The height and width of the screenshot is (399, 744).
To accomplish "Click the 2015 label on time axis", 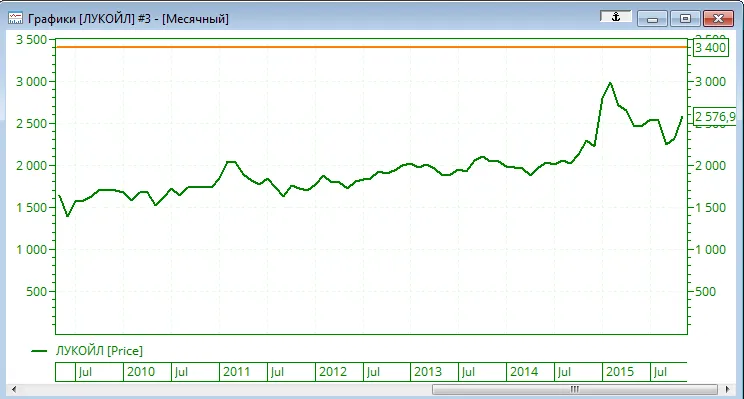I will point(620,371).
